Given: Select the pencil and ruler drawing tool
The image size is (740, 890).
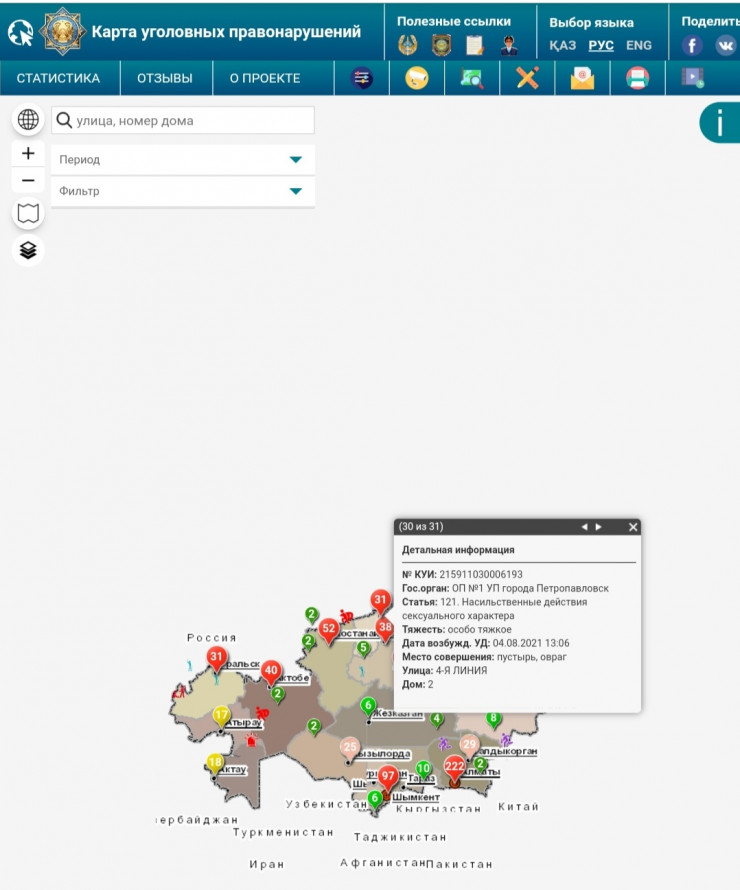Looking at the screenshot, I should 527,78.
